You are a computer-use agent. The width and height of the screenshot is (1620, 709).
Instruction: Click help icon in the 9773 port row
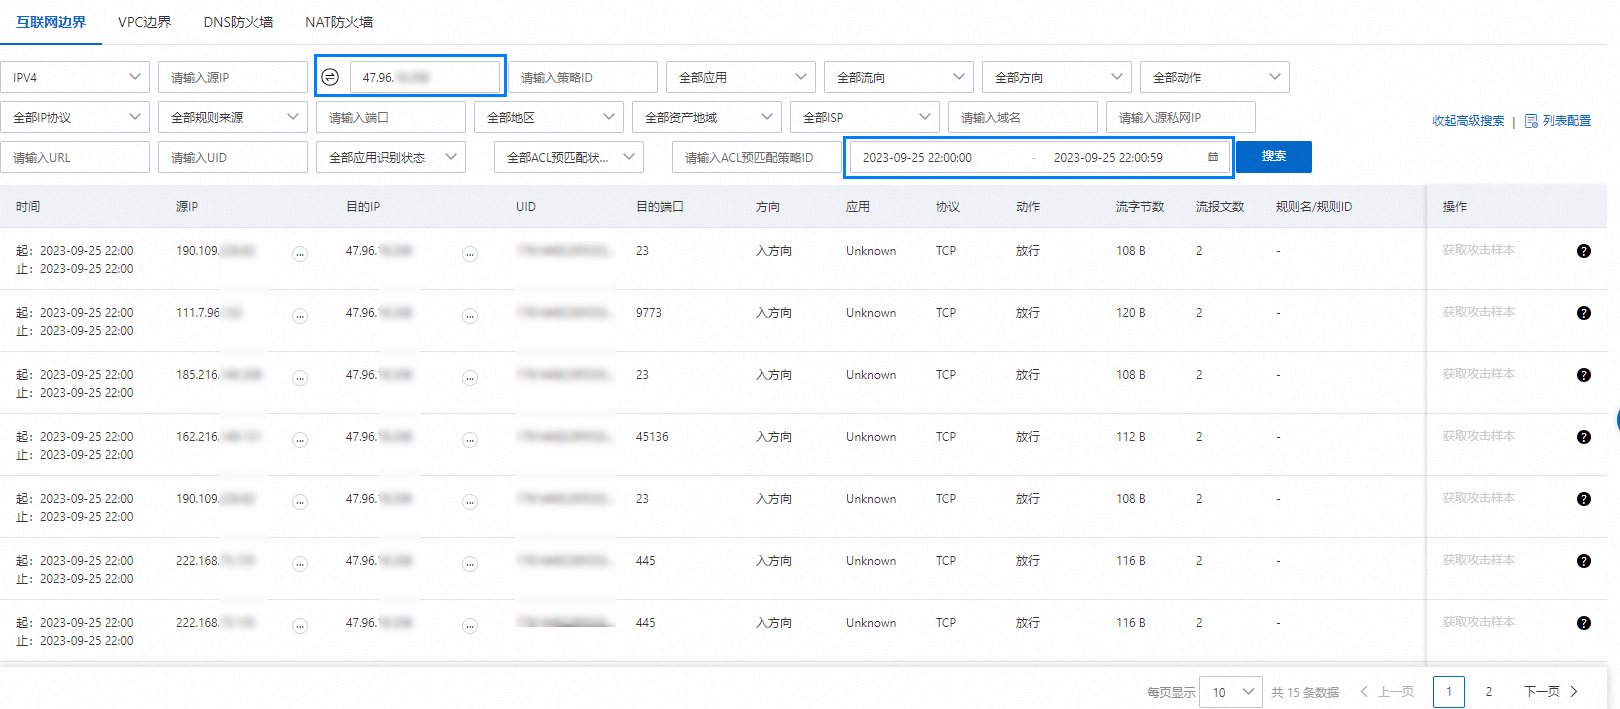click(x=1584, y=313)
